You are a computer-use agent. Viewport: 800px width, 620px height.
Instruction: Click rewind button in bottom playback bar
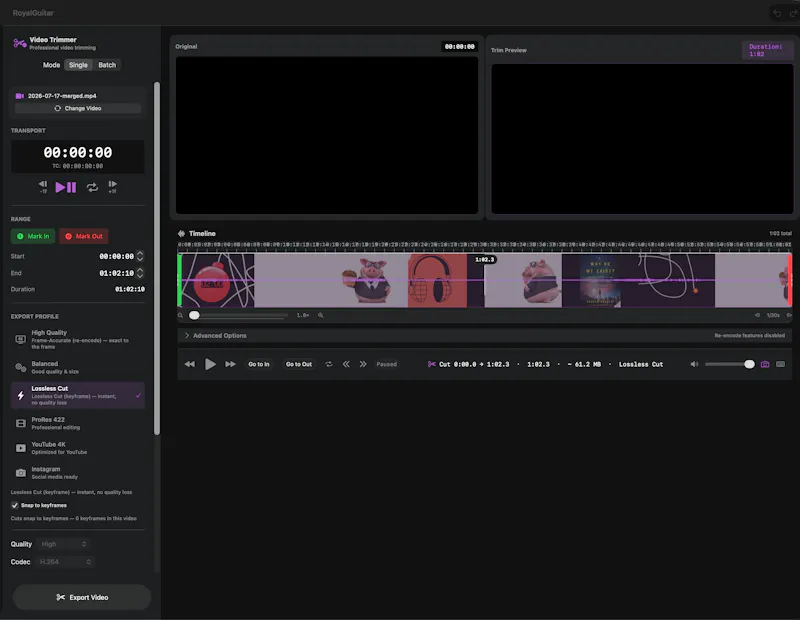click(190, 364)
